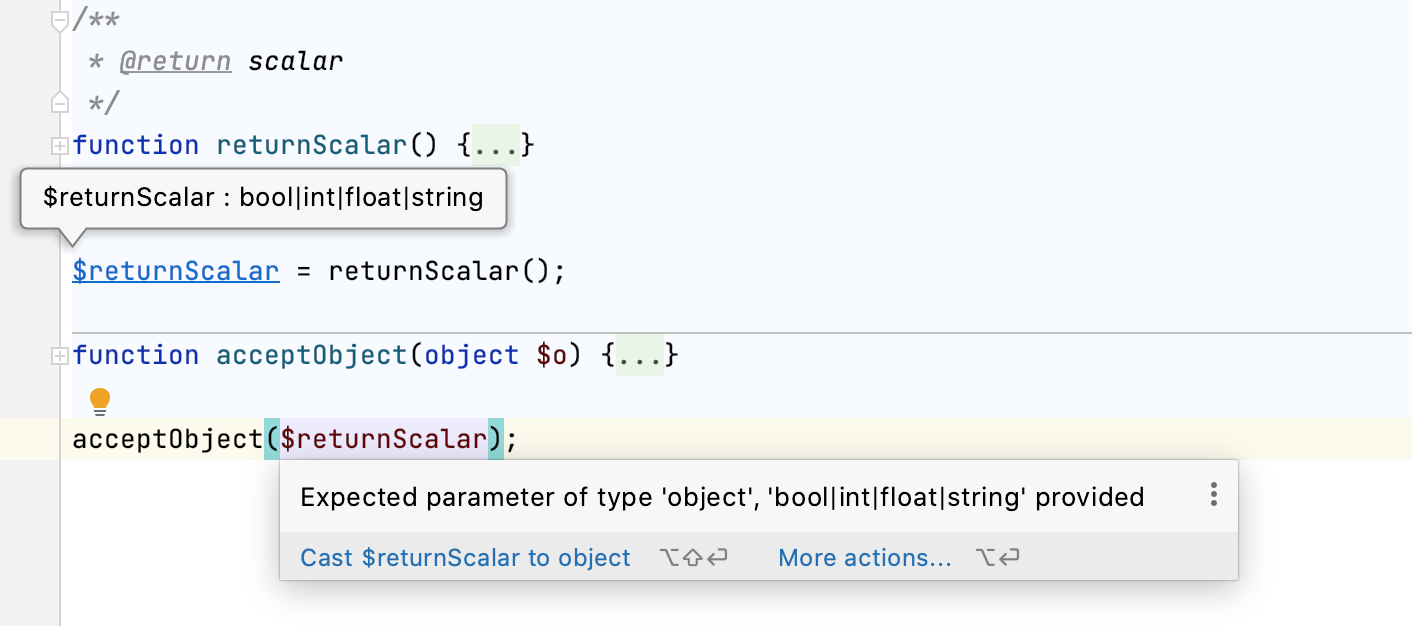The height and width of the screenshot is (626, 1412).
Task: Click the yellow lightbulb quick-fix icon
Action: tap(100, 401)
